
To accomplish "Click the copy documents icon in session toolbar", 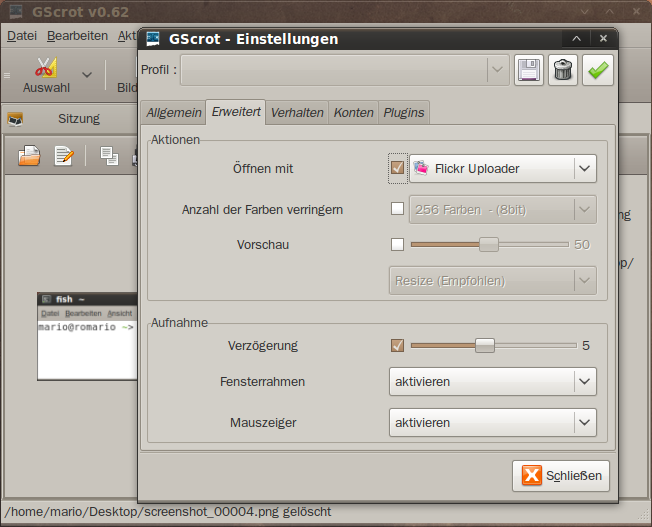I will 109,155.
